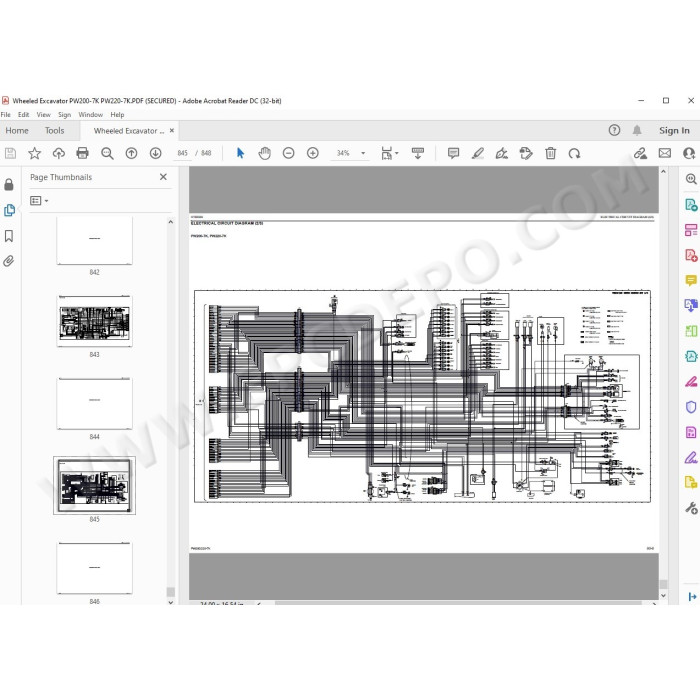This screenshot has height=700, width=700.
Task: Open the Sign menu
Action: (x=64, y=115)
